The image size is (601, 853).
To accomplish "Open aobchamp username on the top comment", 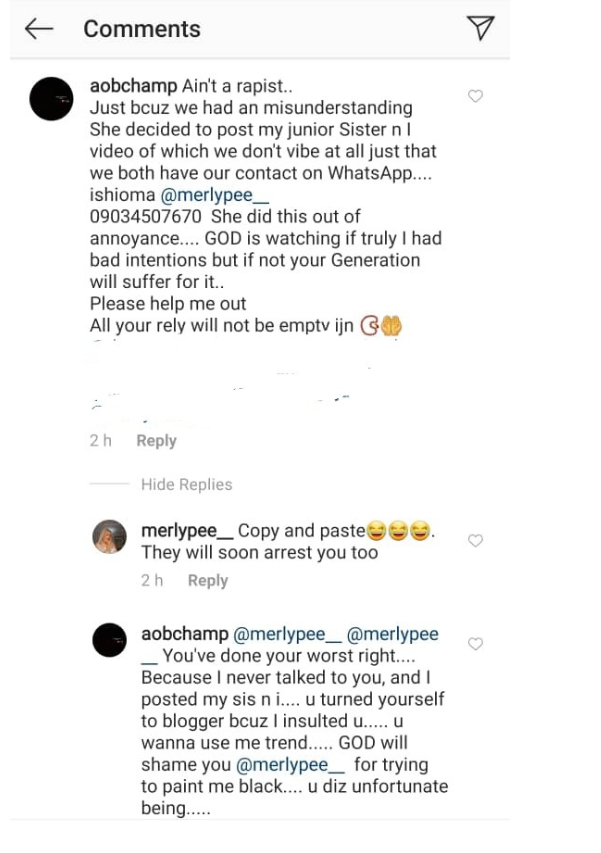I will [x=134, y=85].
